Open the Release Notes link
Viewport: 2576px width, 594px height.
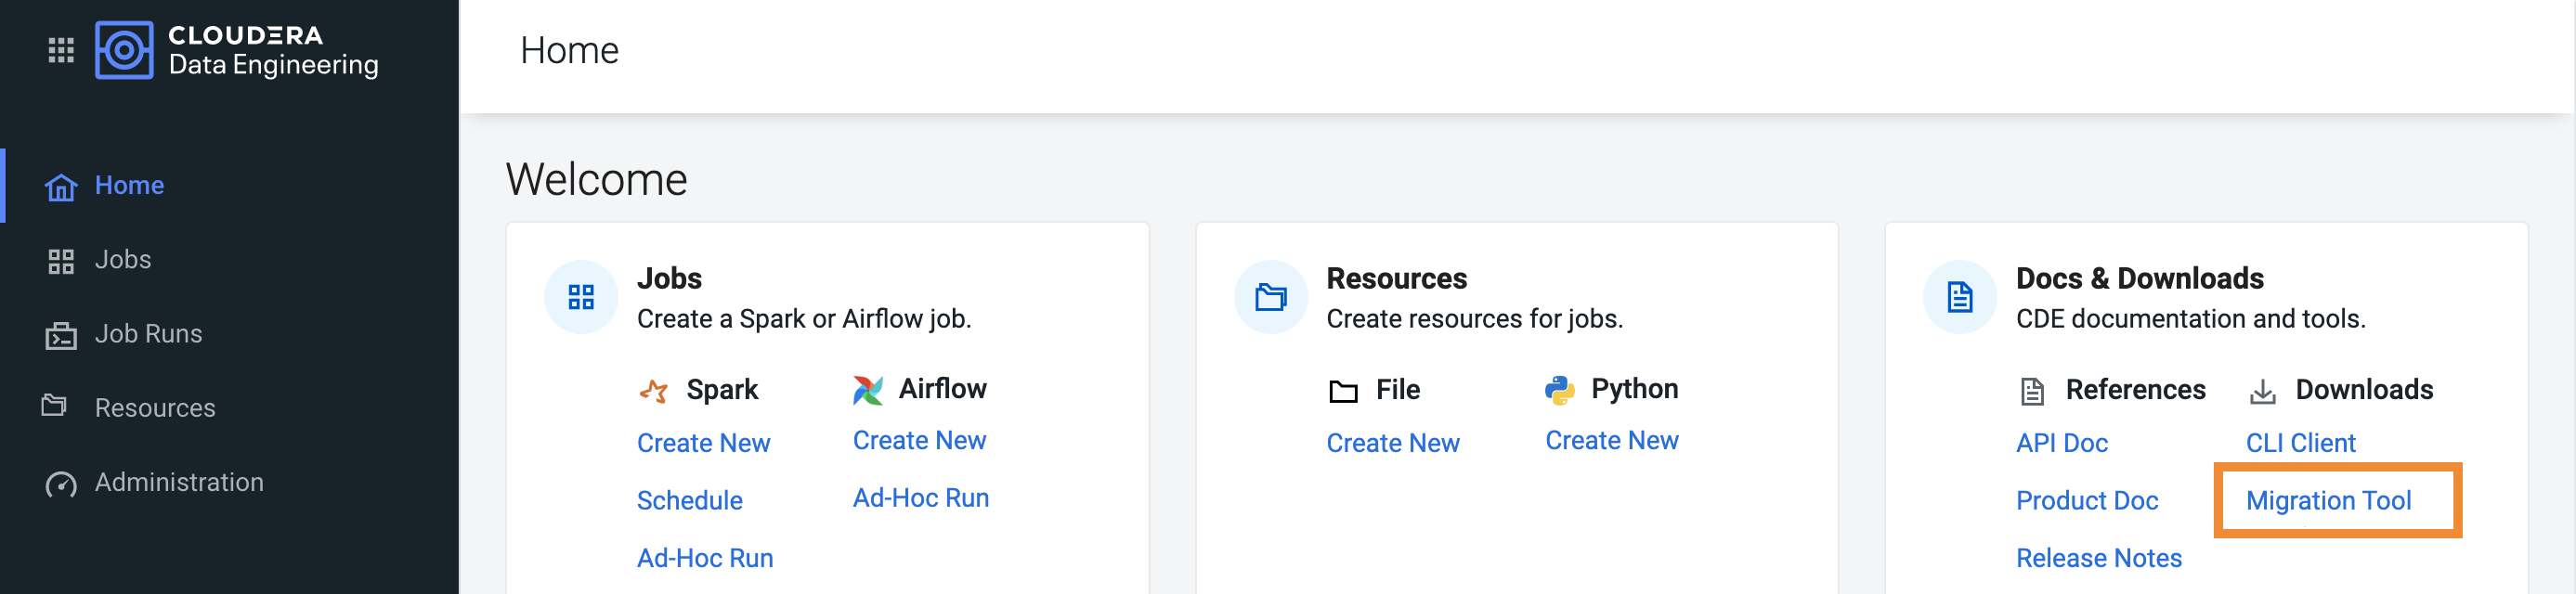pyautogui.click(x=2098, y=558)
